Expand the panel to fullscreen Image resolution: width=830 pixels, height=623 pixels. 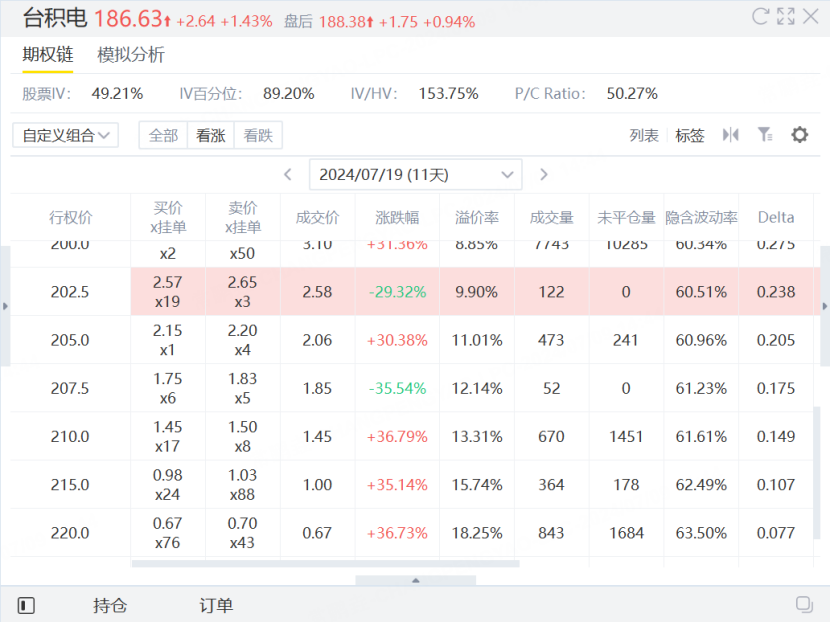point(786,16)
